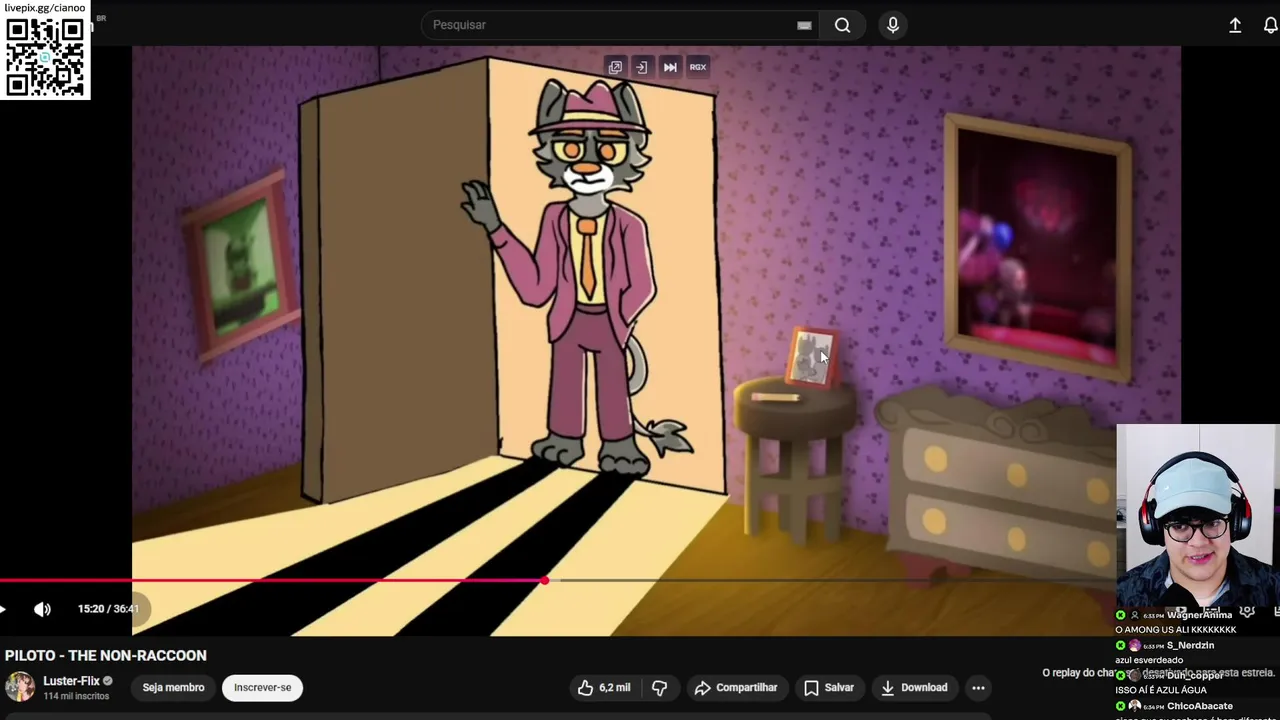This screenshot has width=1280, height=720.
Task: Click the video title PILOTO - THE NON-RACCOON
Action: [106, 656]
